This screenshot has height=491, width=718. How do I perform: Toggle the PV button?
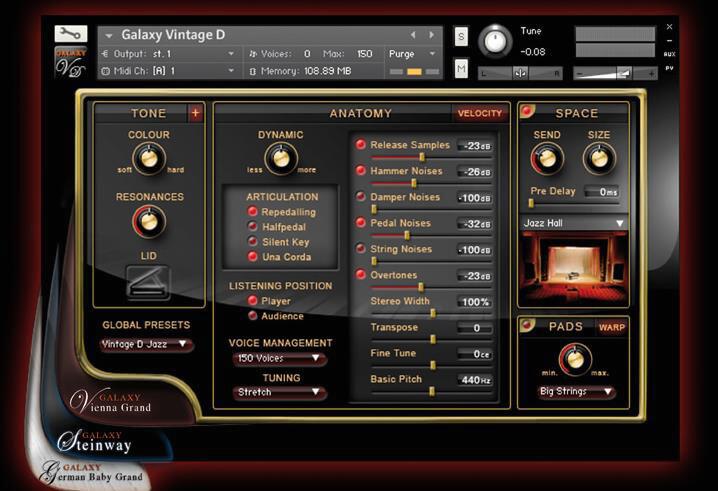pos(669,68)
